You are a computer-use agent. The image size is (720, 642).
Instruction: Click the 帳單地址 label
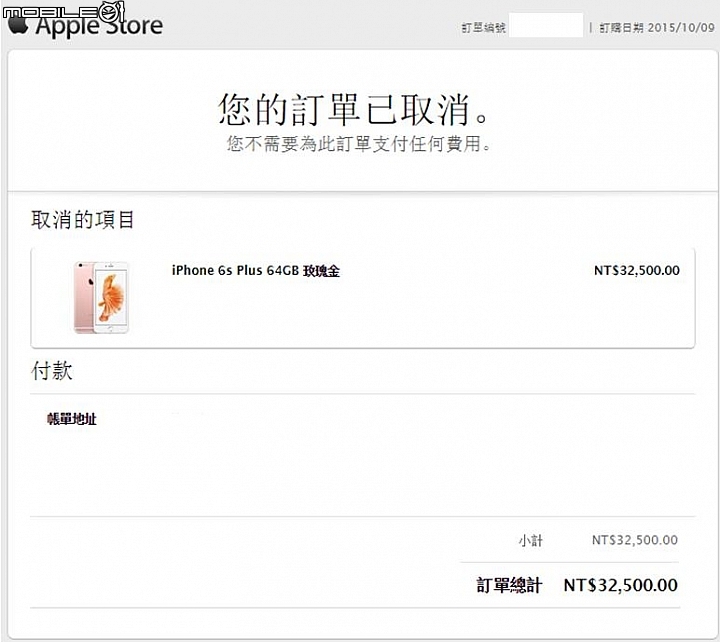click(72, 419)
